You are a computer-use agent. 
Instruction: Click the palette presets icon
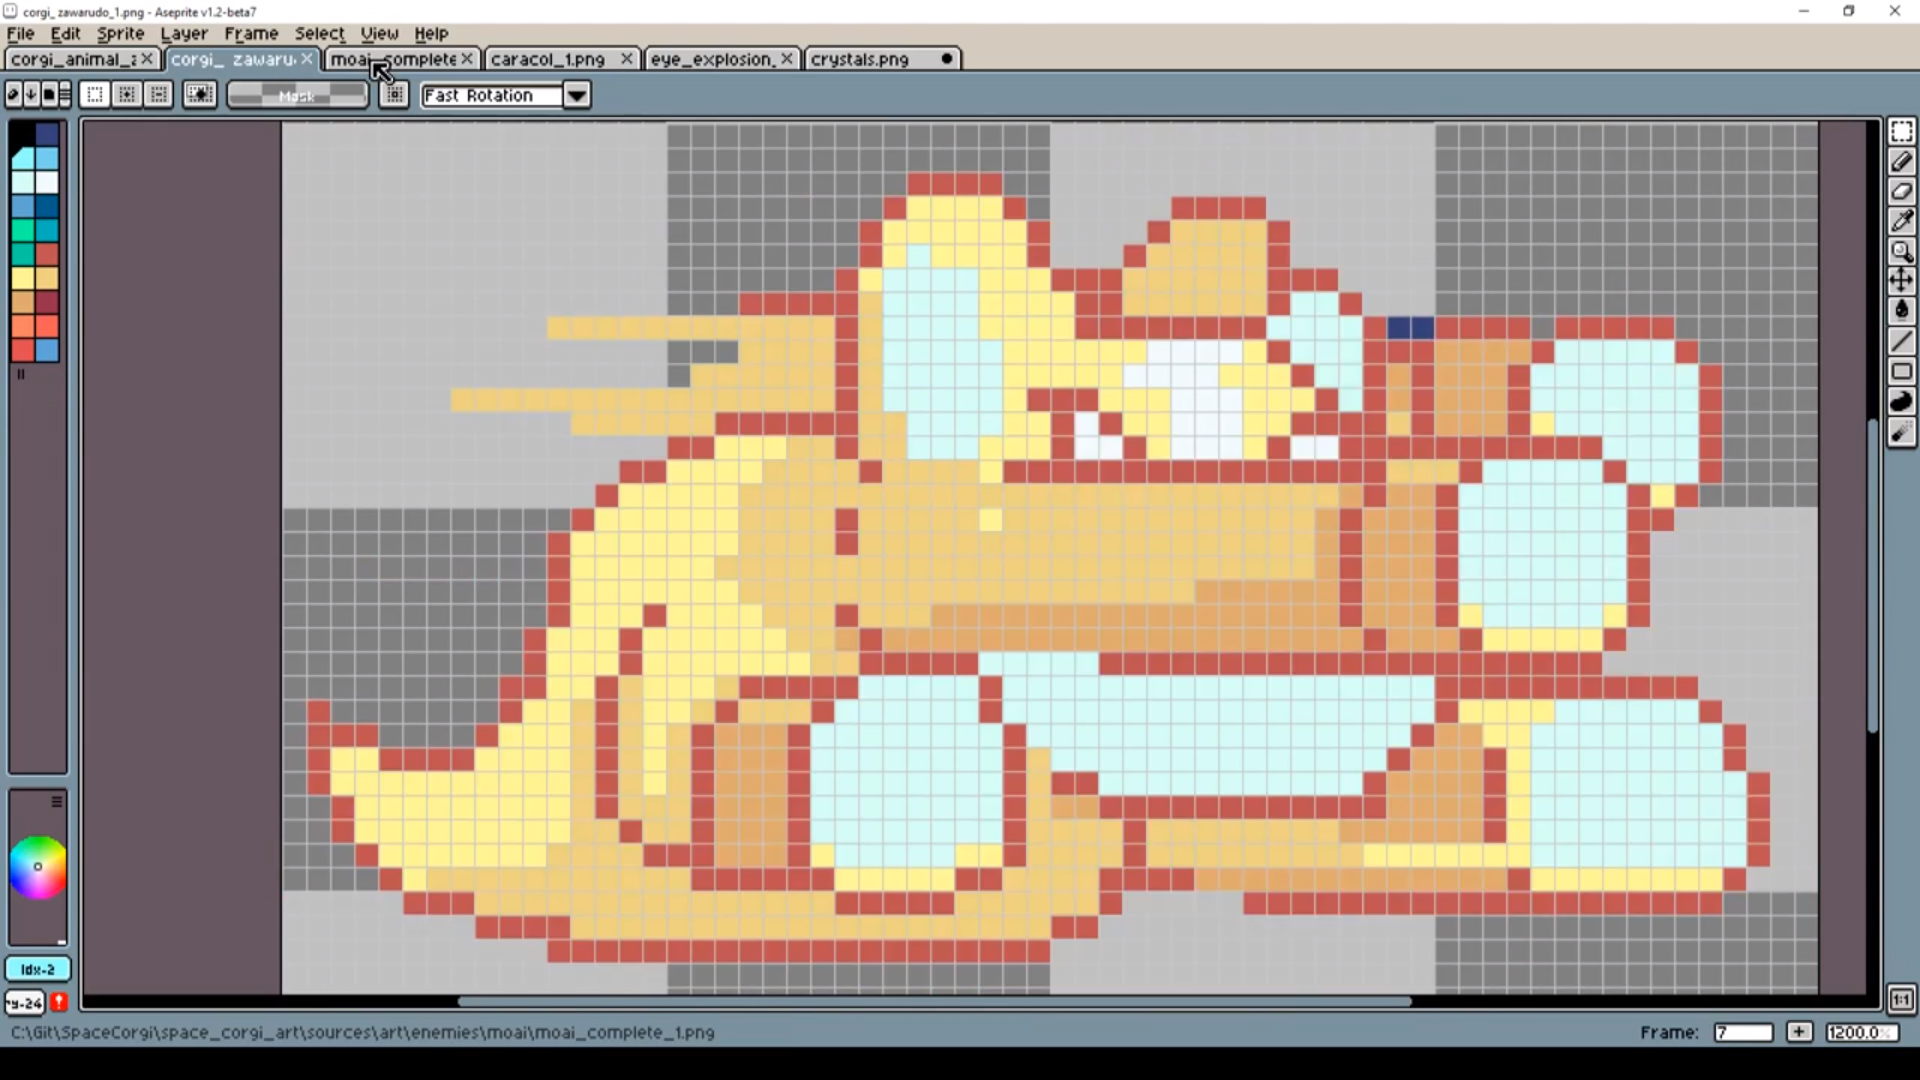(48, 95)
